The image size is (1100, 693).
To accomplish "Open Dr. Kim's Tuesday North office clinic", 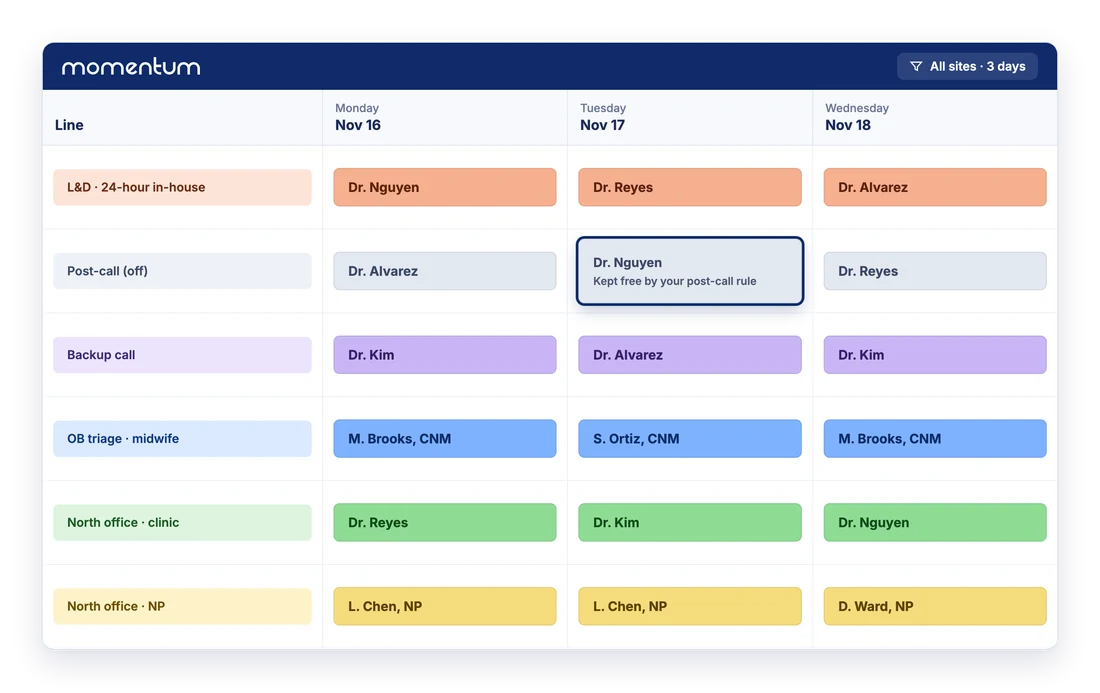I will pyautogui.click(x=690, y=523).
